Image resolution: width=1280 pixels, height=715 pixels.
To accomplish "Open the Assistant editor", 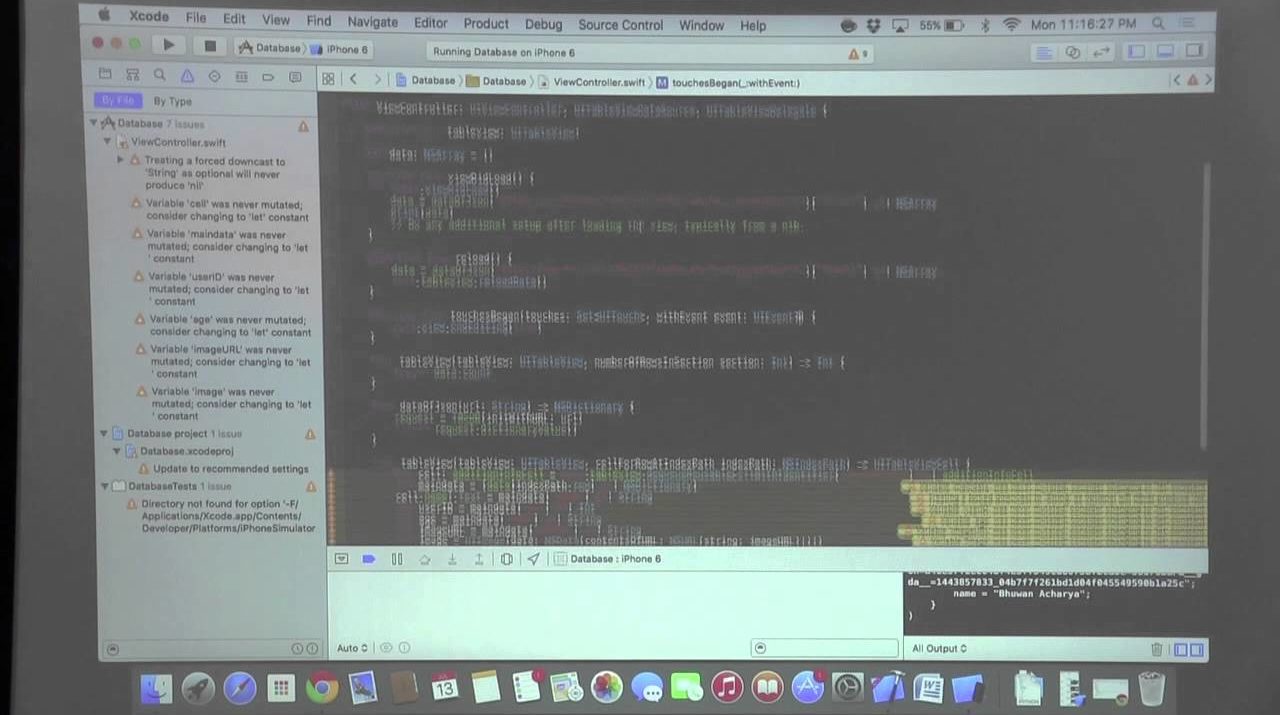I will pyautogui.click(x=1073, y=52).
